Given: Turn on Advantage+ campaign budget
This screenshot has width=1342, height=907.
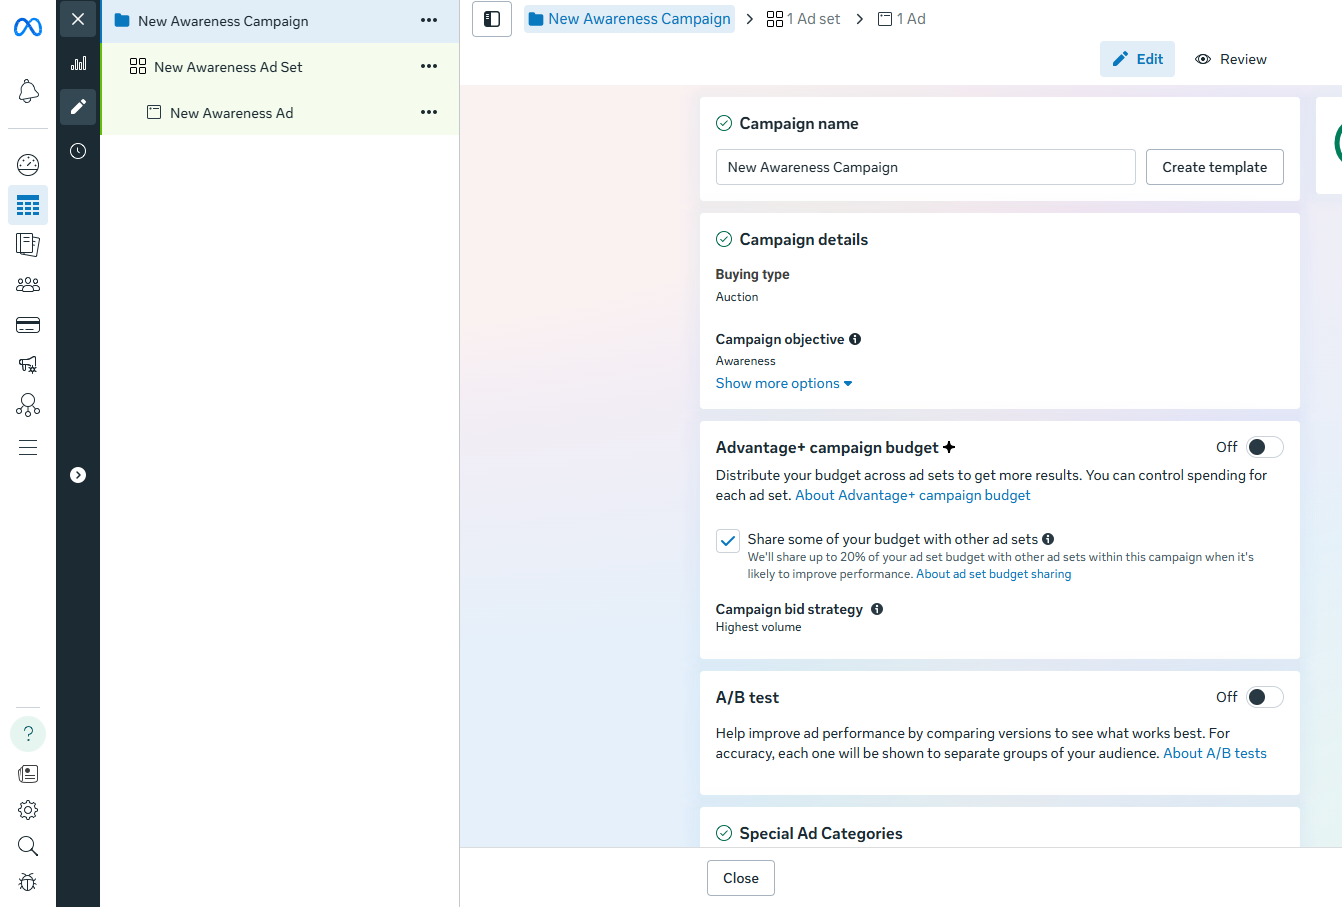Looking at the screenshot, I should click(1264, 446).
